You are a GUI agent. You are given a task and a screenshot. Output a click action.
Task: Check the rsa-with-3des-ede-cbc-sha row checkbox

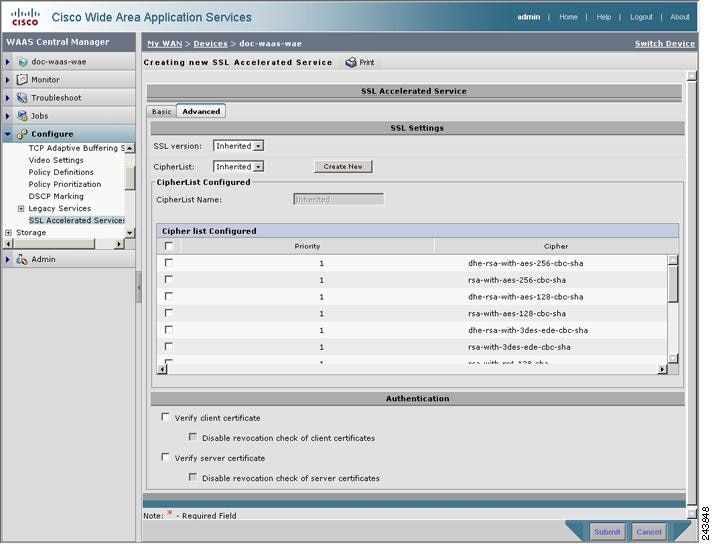click(168, 346)
